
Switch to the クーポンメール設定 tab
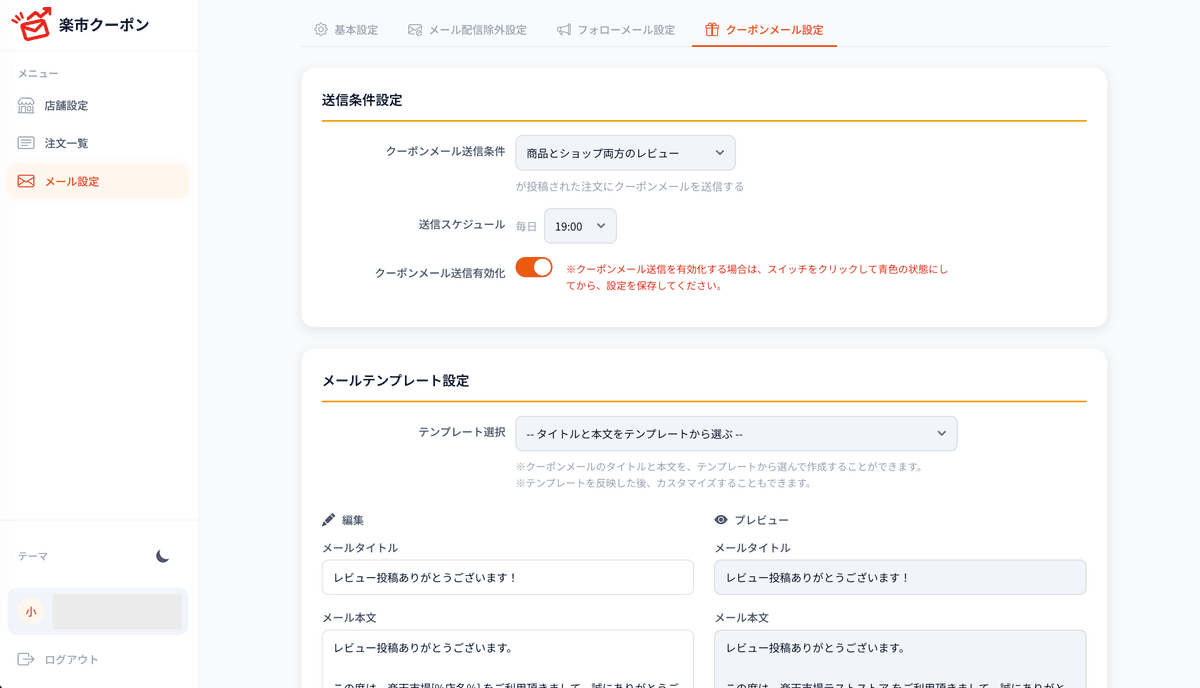click(x=764, y=30)
